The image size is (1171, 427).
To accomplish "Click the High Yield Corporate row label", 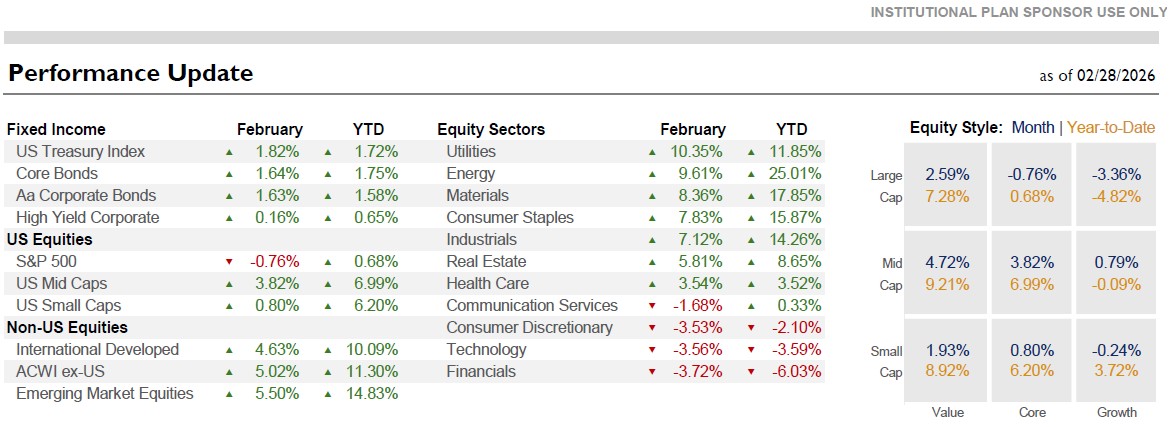I will coord(87,218).
